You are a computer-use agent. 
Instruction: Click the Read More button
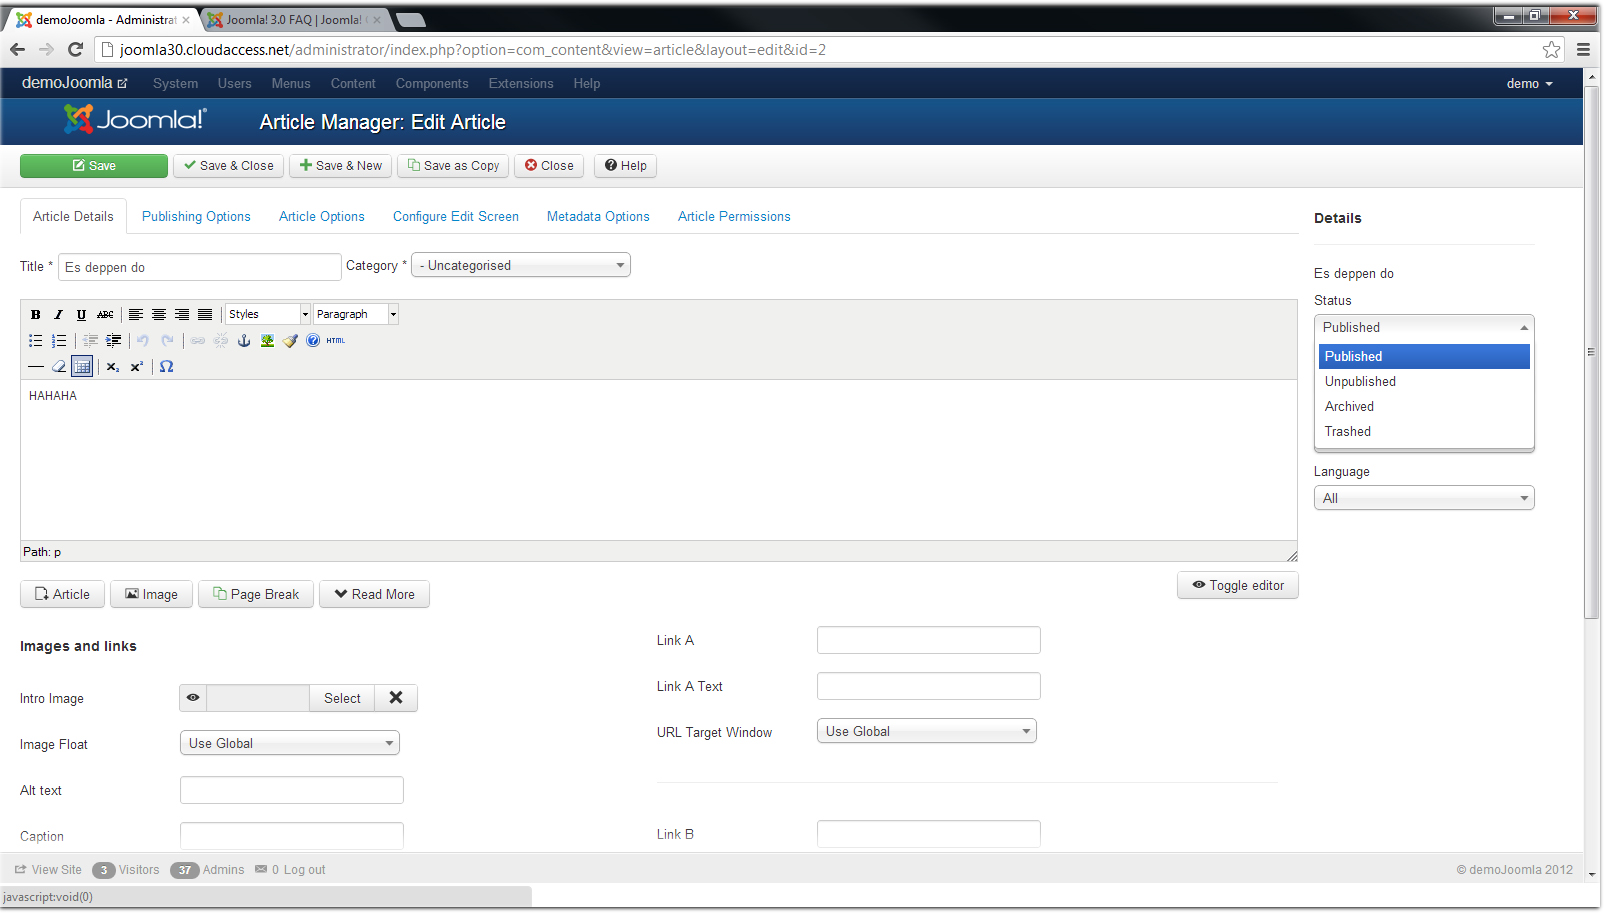click(x=374, y=594)
